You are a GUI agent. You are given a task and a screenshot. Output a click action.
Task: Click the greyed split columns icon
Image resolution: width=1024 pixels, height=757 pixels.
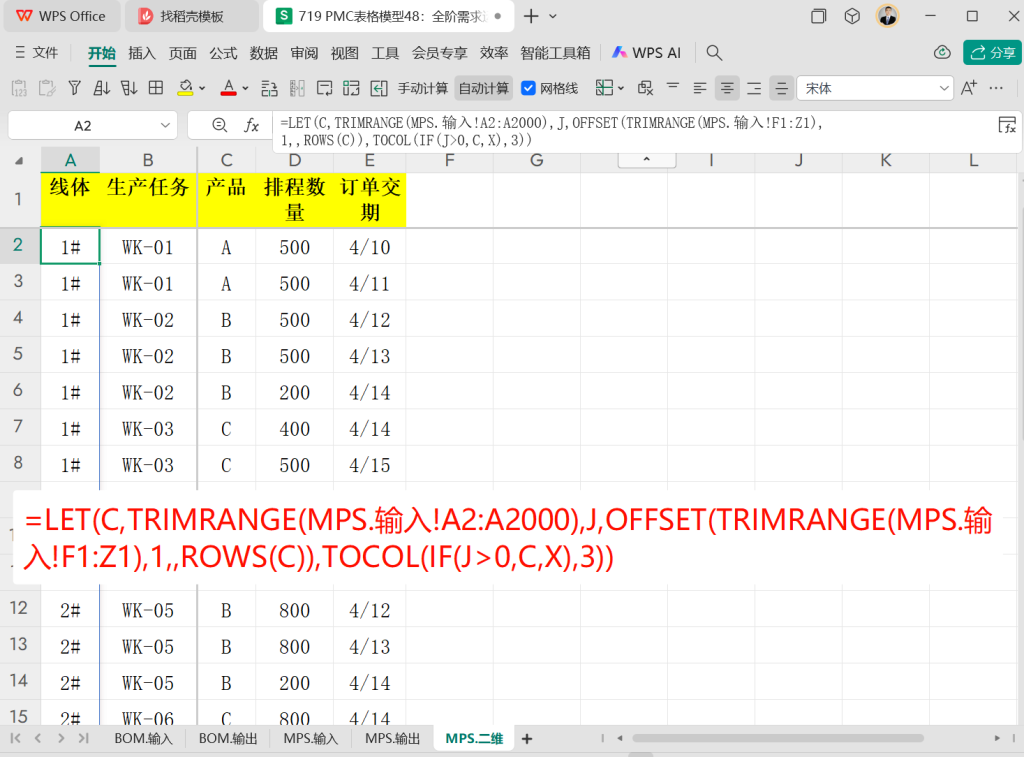(x=297, y=88)
